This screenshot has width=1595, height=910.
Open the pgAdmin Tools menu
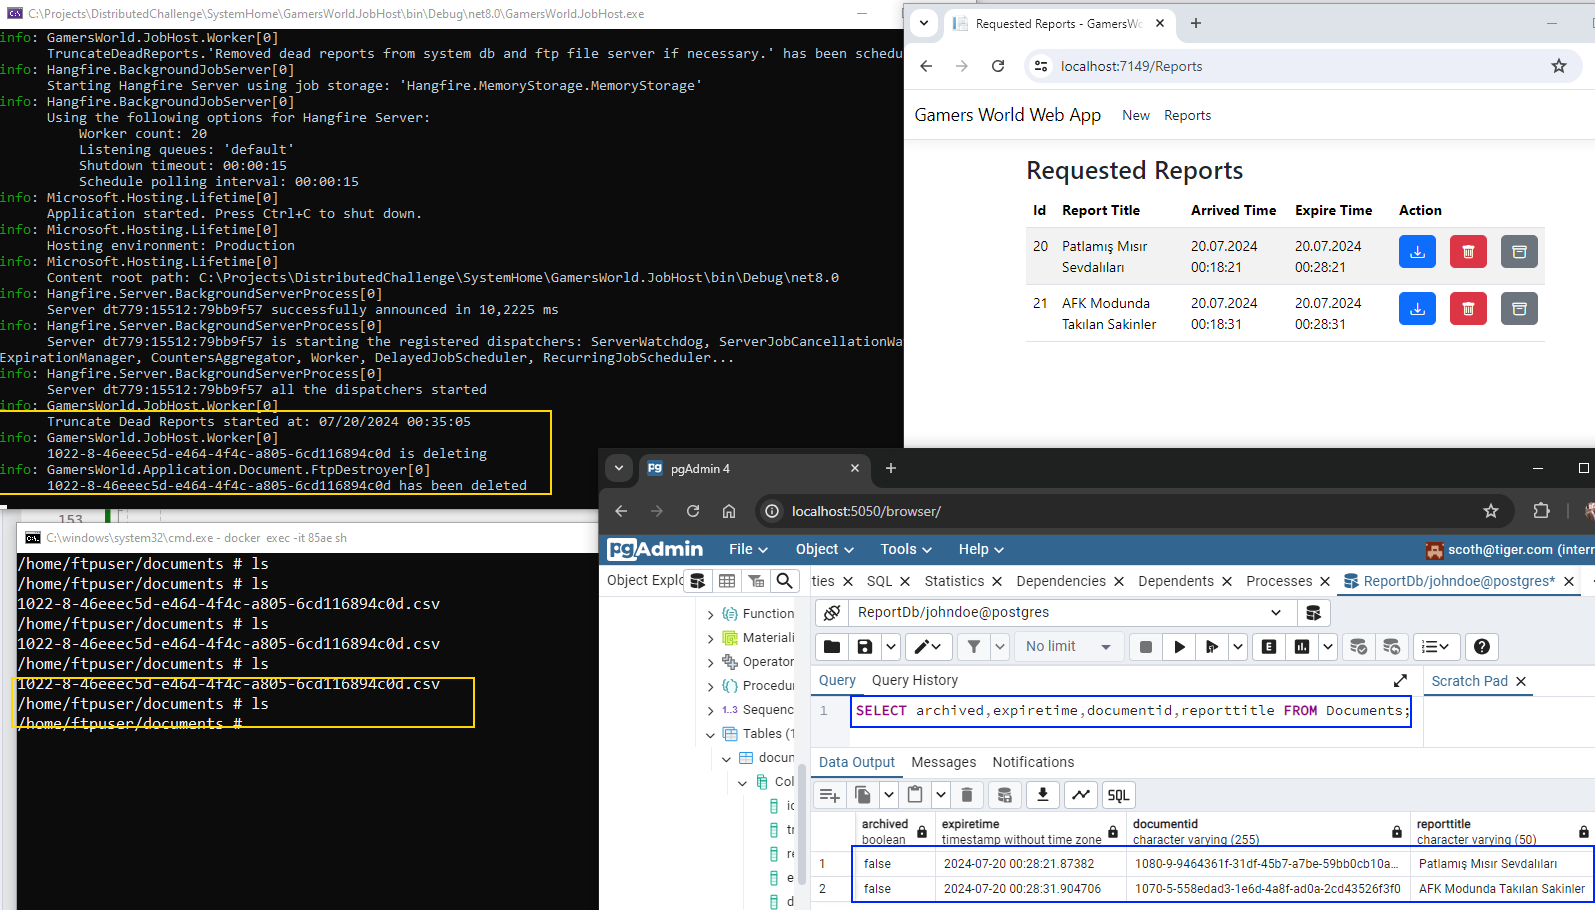pyautogui.click(x=906, y=549)
